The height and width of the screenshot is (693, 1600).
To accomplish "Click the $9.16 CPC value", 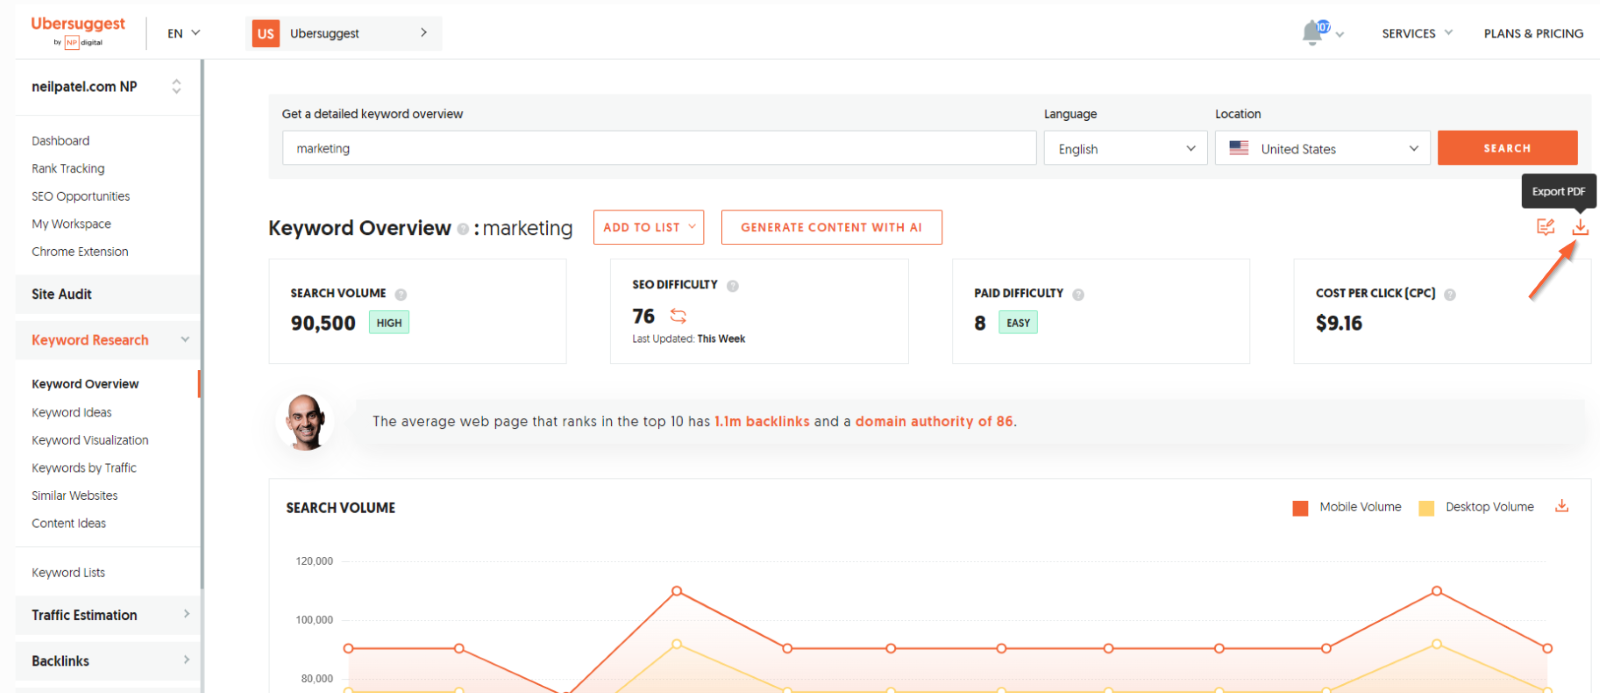I will pyautogui.click(x=1339, y=323).
